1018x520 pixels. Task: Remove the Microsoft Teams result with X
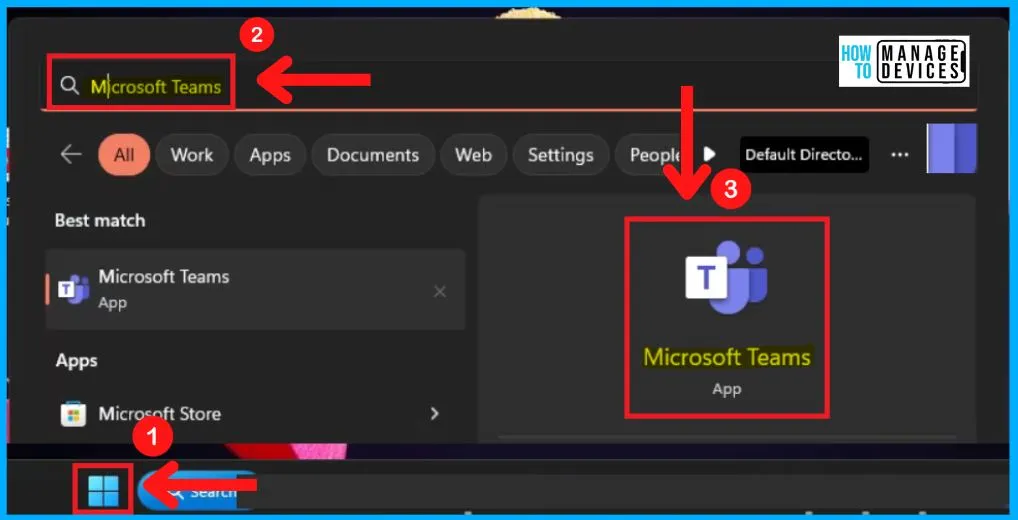[x=440, y=291]
